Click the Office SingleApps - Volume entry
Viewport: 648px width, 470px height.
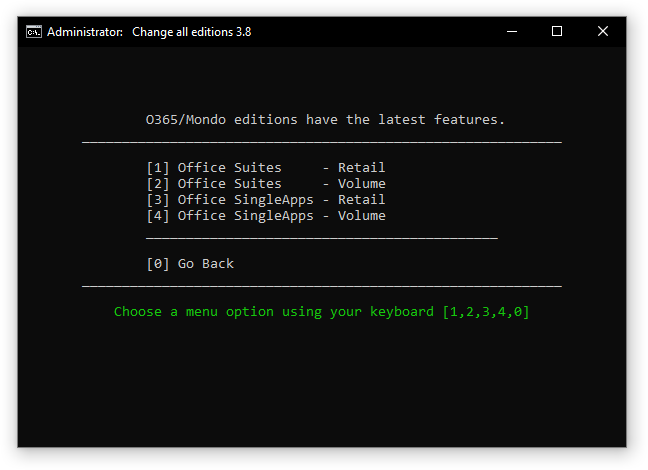(265, 216)
